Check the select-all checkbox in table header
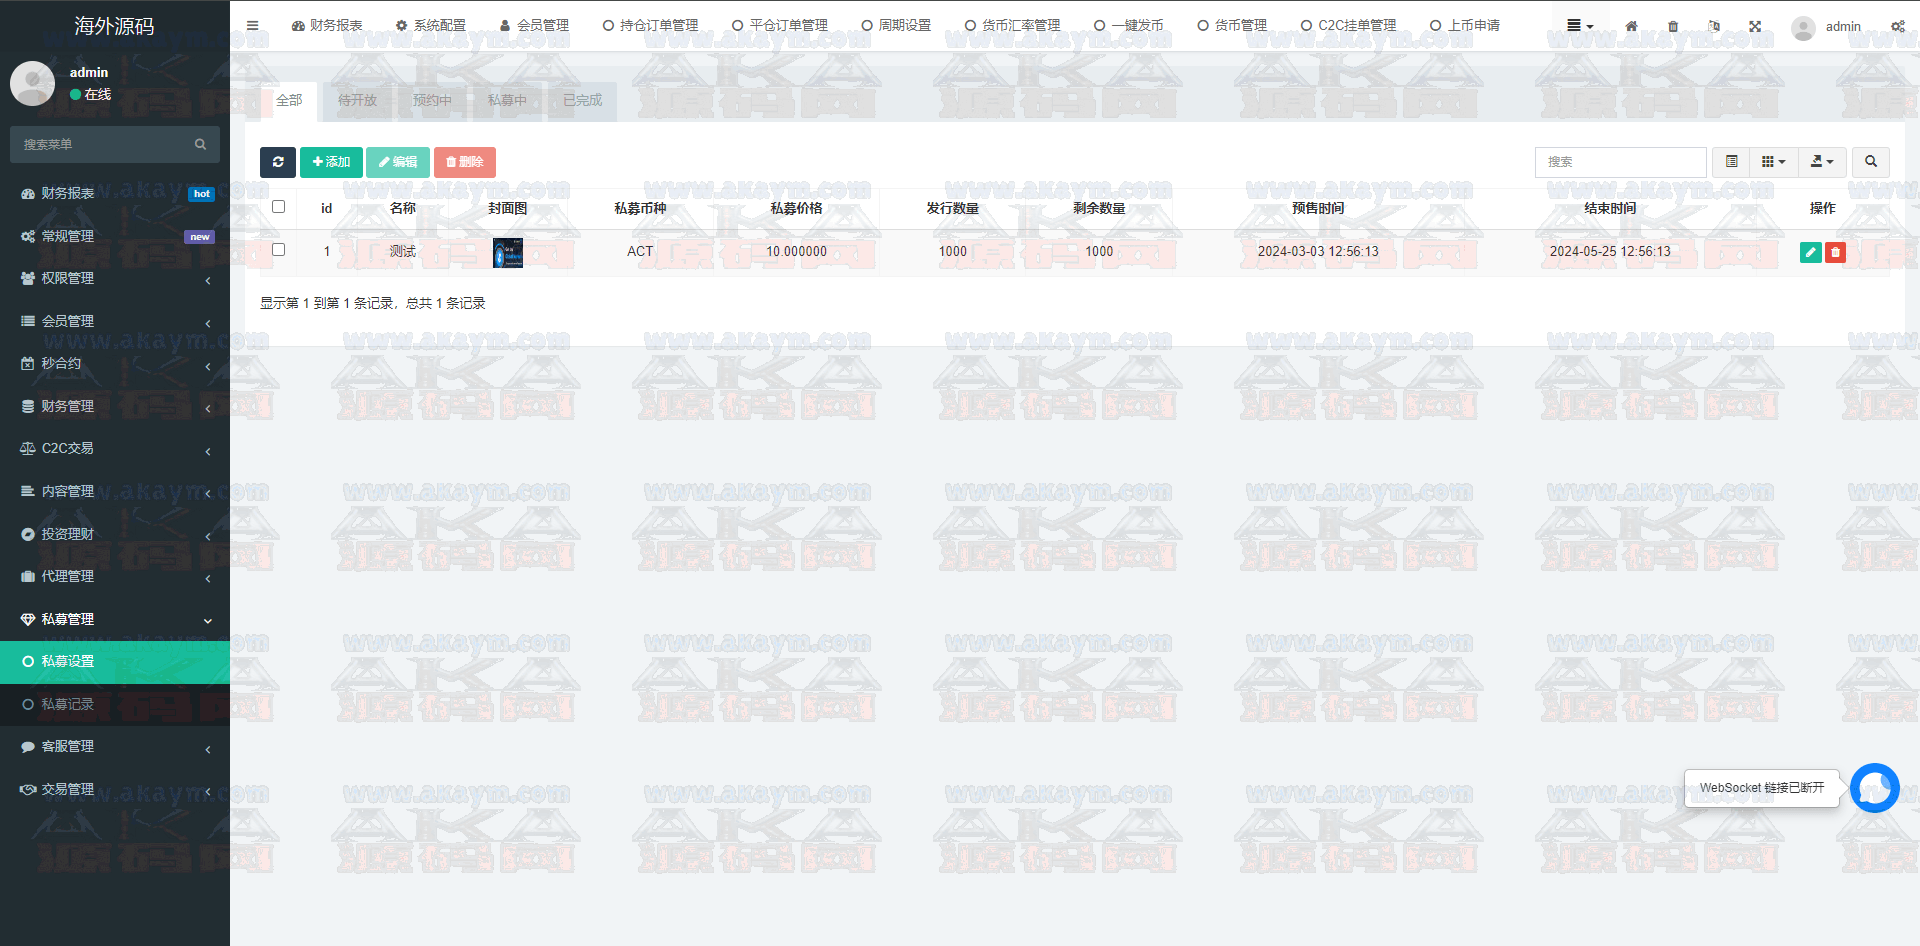This screenshot has width=1920, height=946. (x=279, y=207)
